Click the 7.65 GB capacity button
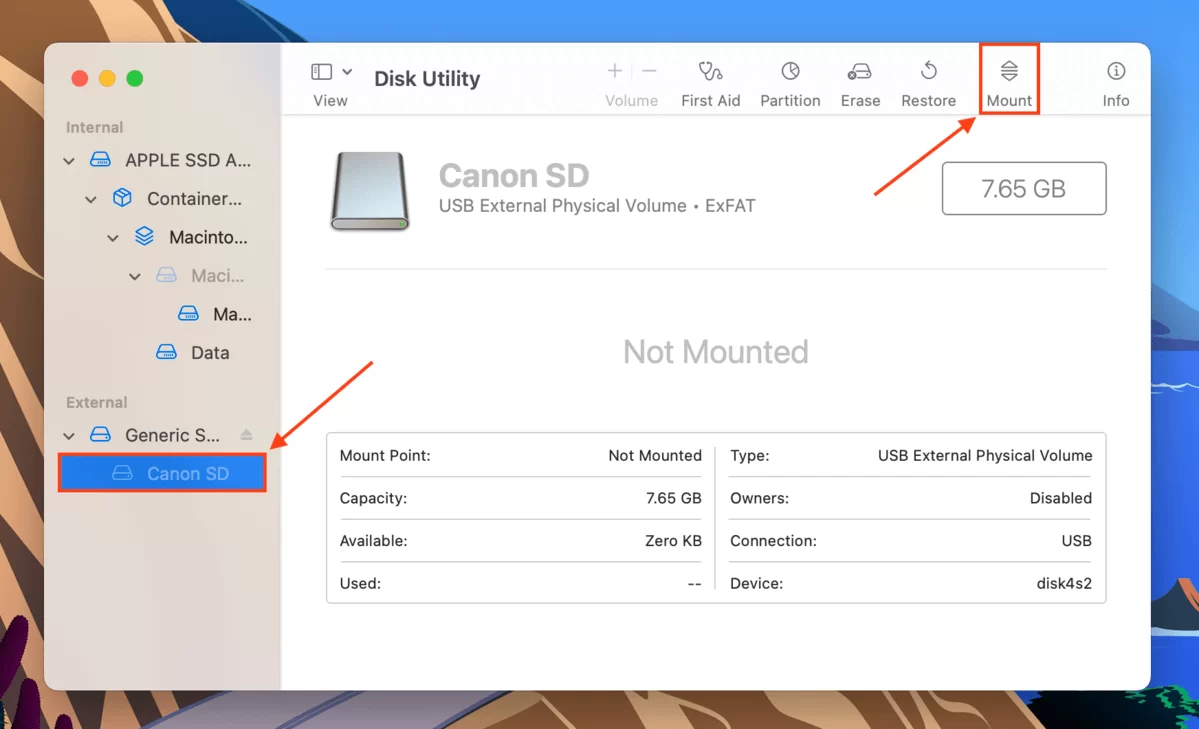Screen dimensions: 1199x729 point(1023,188)
